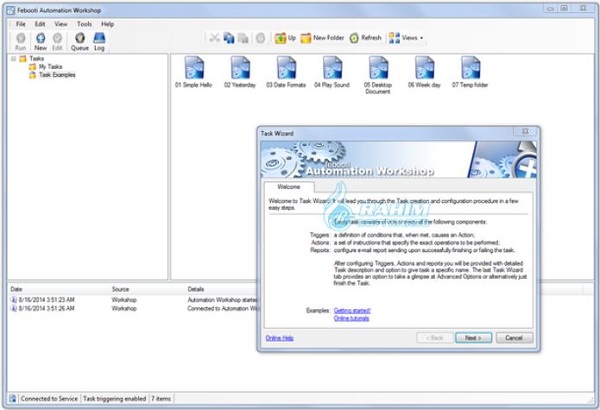
Task: Select Task Examples folder in tree
Action: 52,75
